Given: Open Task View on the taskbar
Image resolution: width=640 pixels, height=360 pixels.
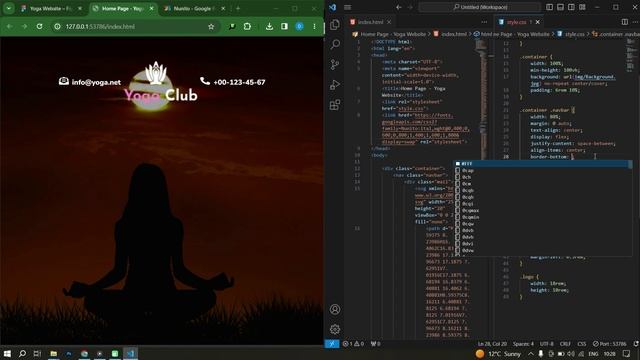Looking at the screenshot, I should click(37, 353).
